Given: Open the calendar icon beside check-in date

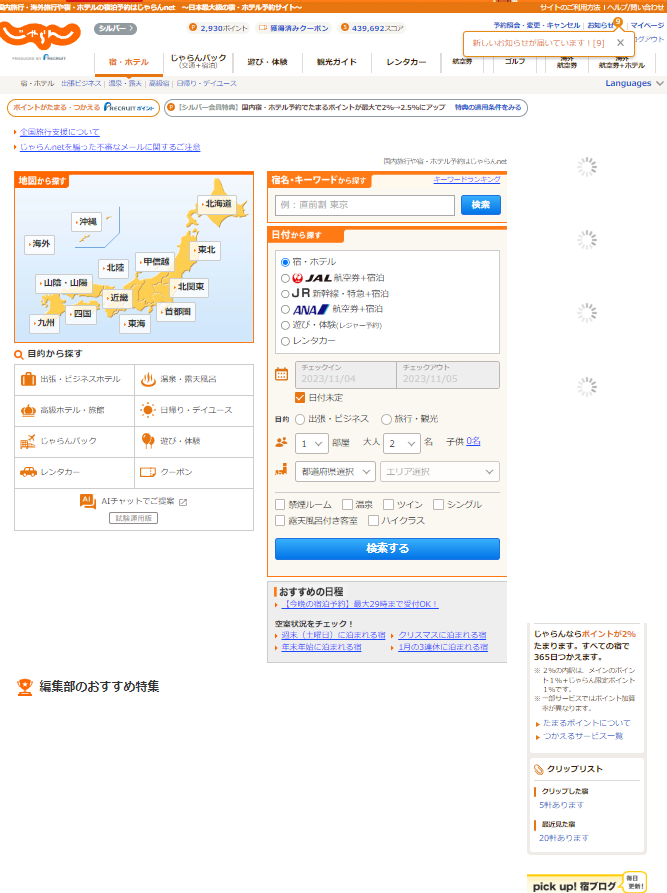Looking at the screenshot, I should (x=281, y=374).
